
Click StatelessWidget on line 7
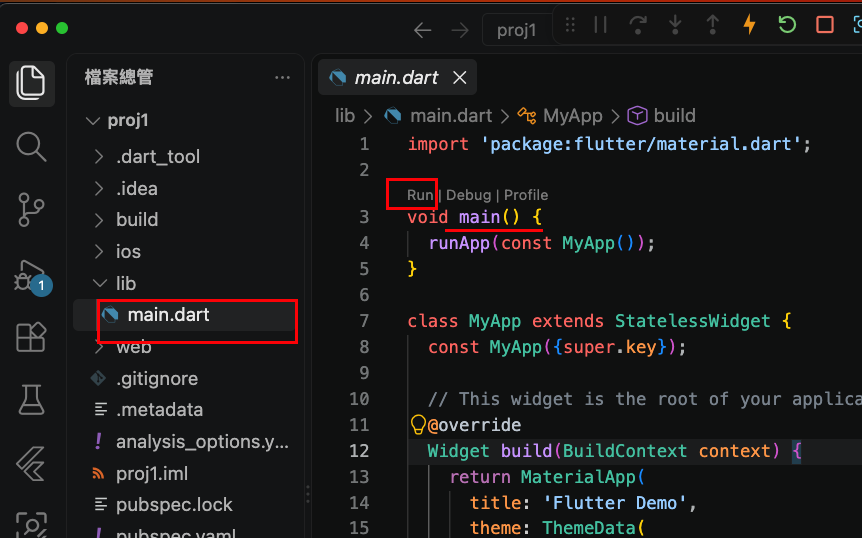[x=692, y=321]
